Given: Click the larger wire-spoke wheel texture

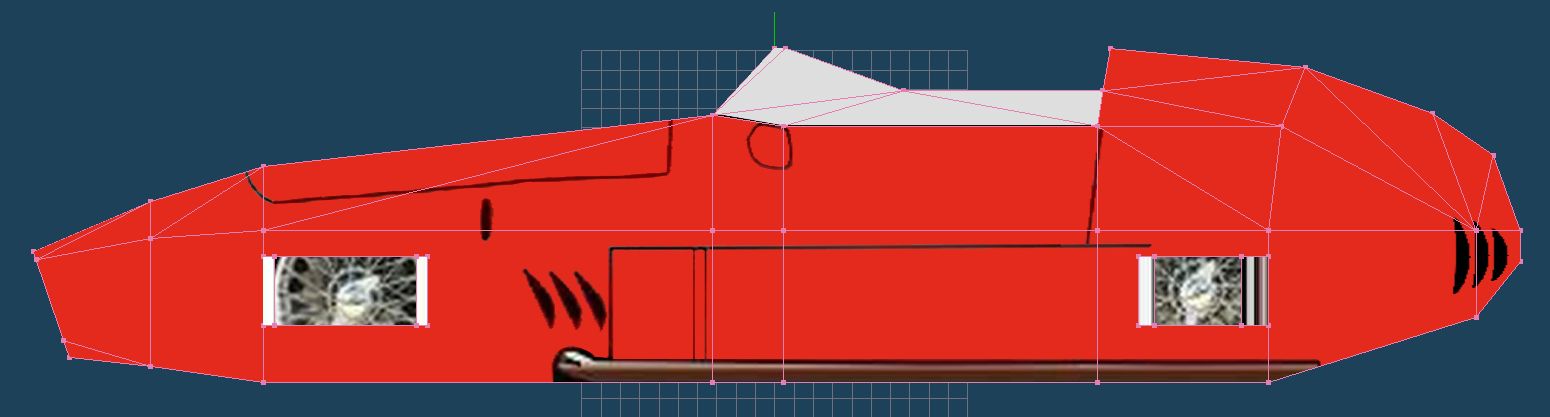Looking at the screenshot, I should coord(346,290).
